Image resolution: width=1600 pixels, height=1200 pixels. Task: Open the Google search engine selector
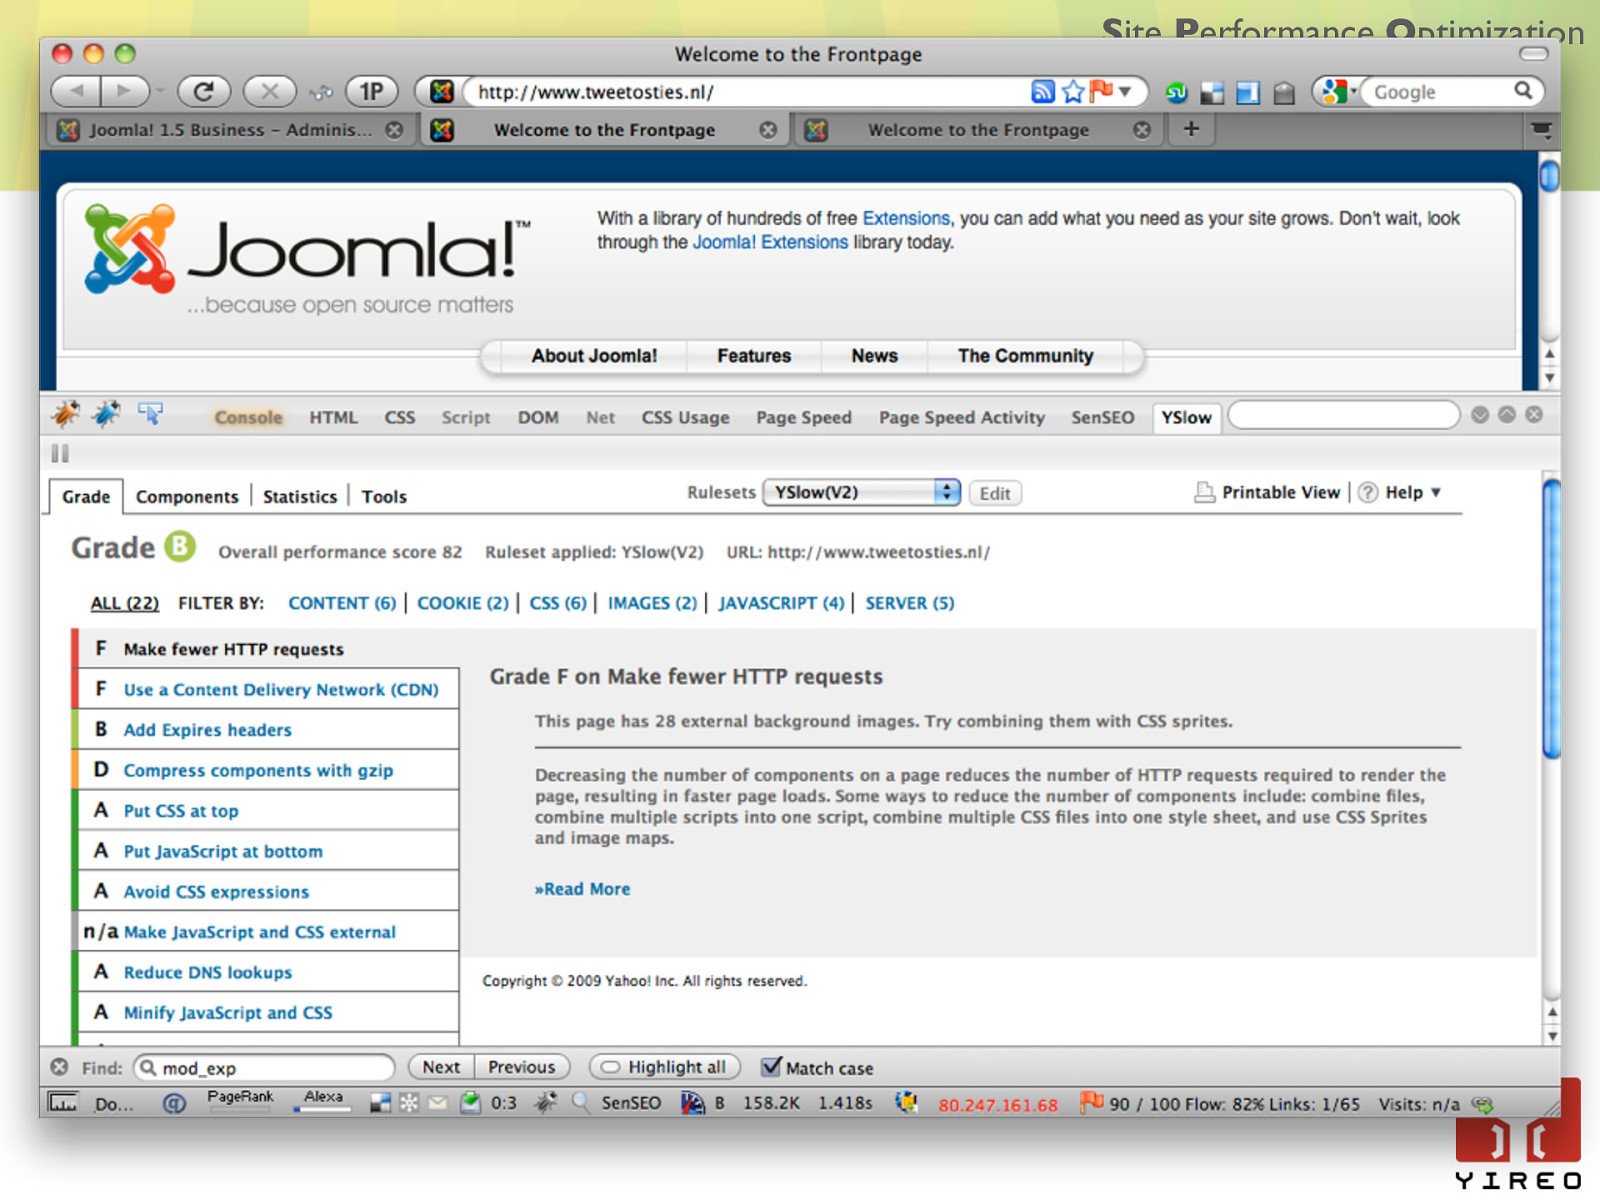point(1338,92)
